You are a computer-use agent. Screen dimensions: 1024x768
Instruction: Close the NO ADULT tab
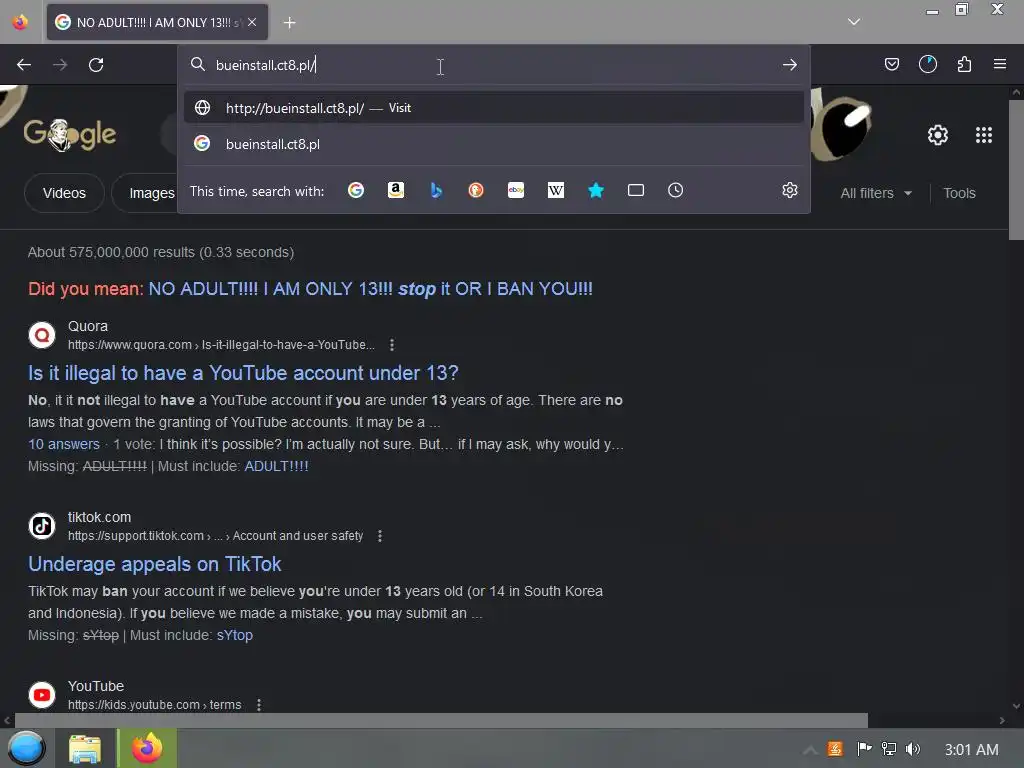tap(252, 22)
